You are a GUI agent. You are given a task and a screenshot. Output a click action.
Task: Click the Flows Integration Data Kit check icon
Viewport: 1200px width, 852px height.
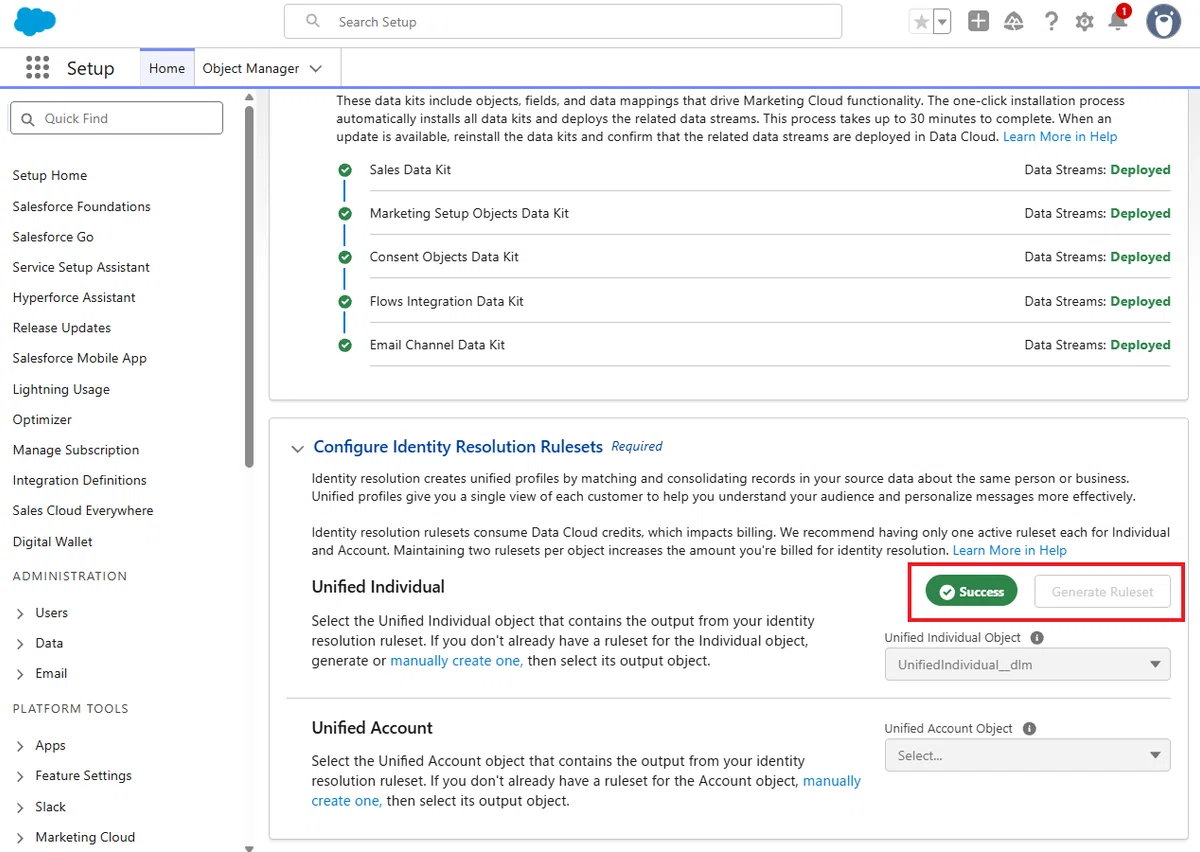pyautogui.click(x=345, y=301)
